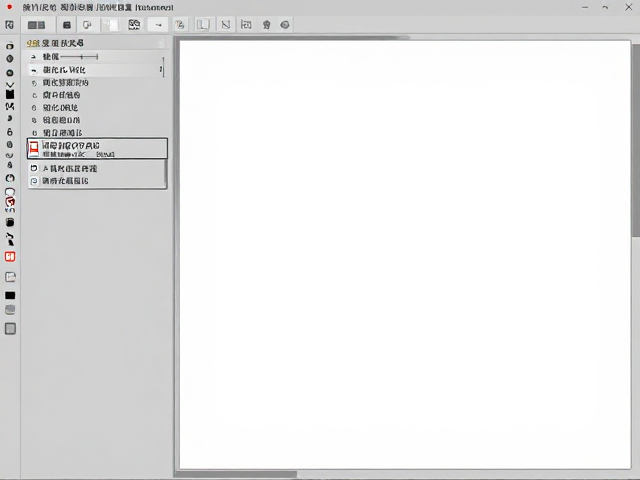Click the black rectangle color swatch in the sidebar

coord(10,296)
